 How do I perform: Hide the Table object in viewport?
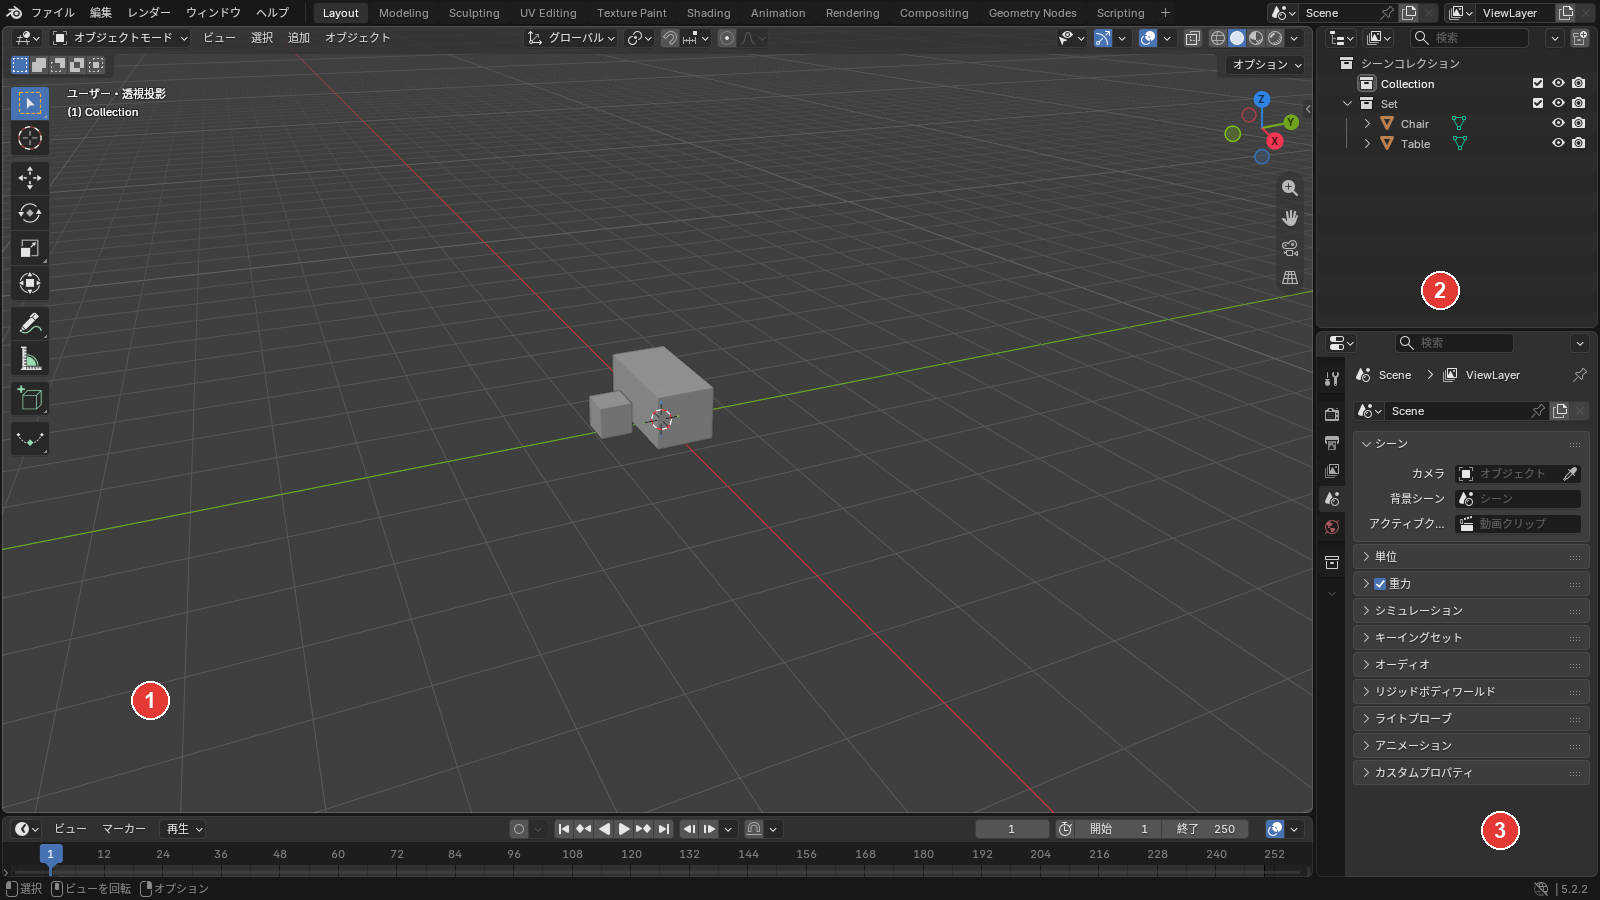point(1558,143)
